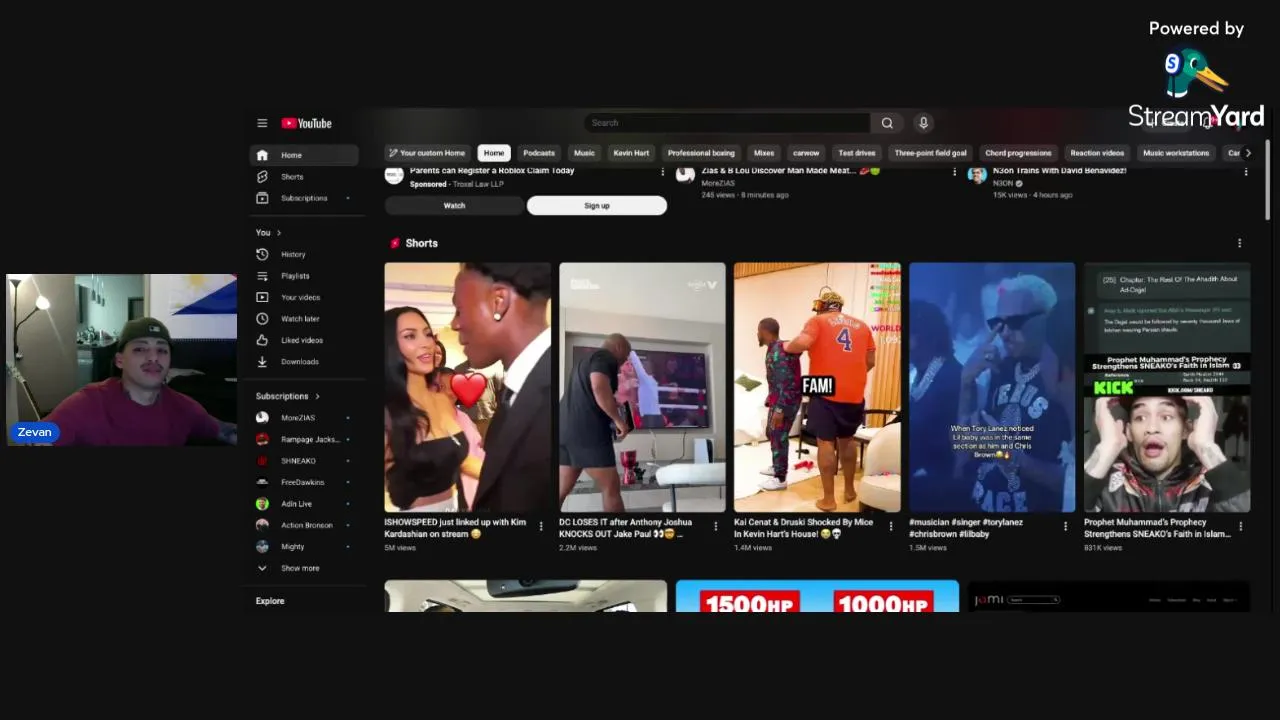Open Shorts in the sidebar

pos(304,177)
